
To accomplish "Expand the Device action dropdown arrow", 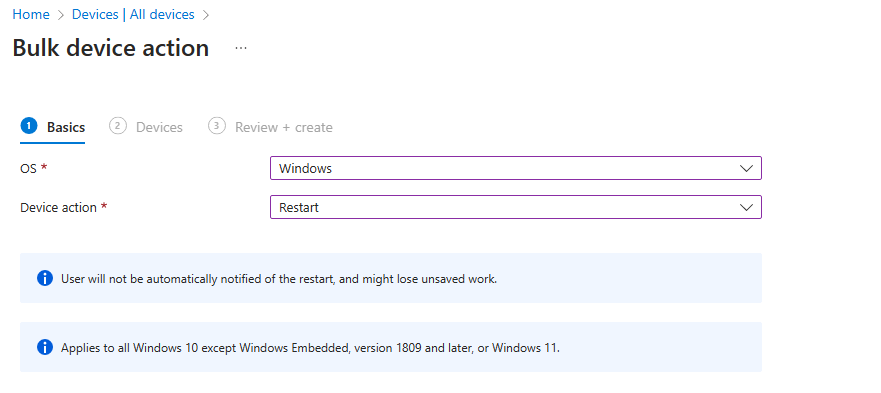I will pos(747,207).
